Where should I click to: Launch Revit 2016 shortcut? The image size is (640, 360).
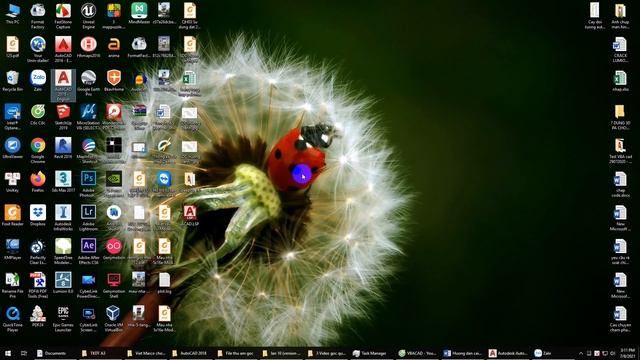[63, 148]
